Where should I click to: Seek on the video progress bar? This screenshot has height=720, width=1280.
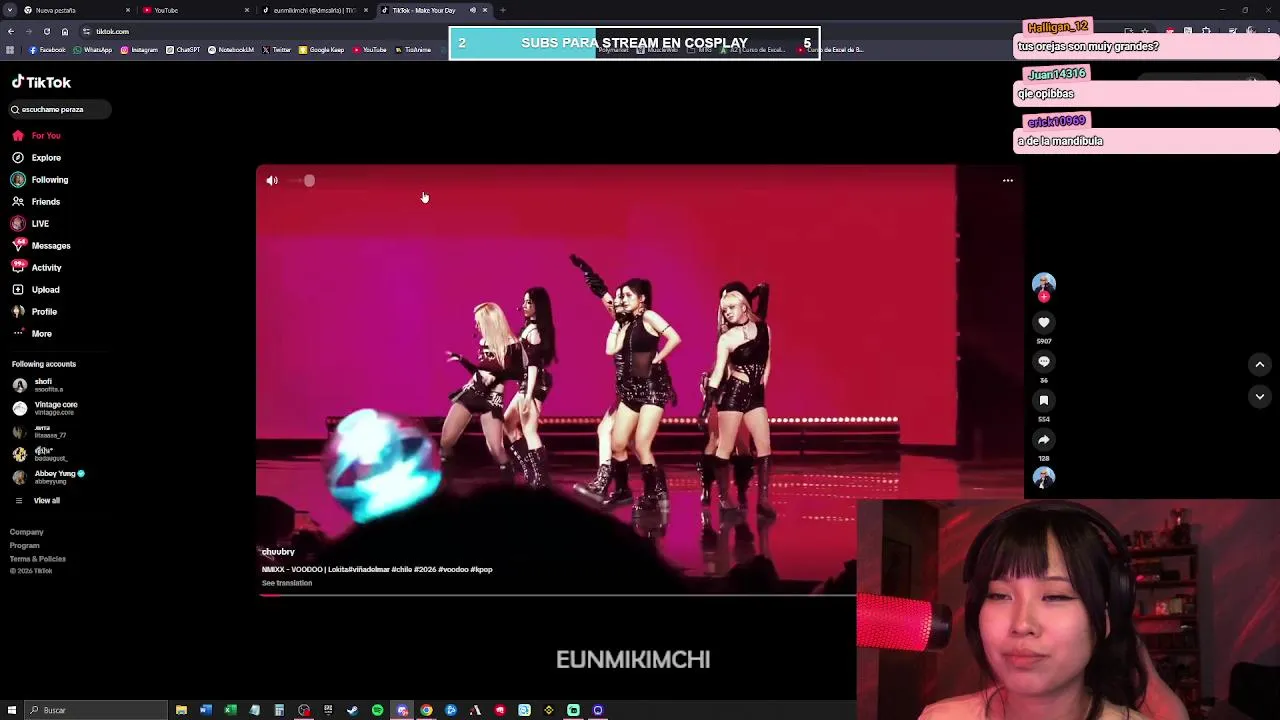click(x=557, y=595)
